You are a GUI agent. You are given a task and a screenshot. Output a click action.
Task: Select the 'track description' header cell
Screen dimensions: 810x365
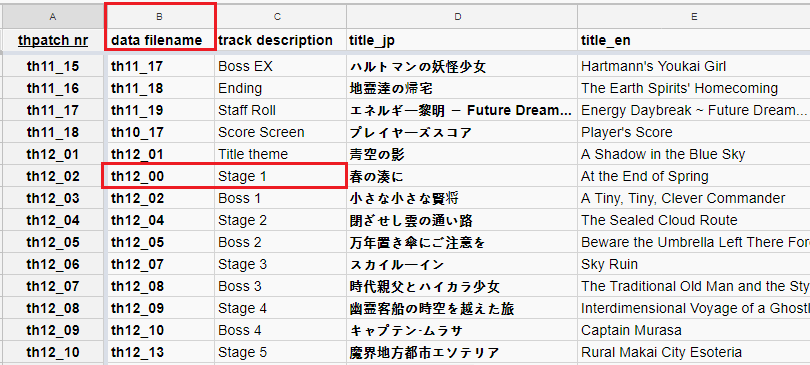point(281,40)
